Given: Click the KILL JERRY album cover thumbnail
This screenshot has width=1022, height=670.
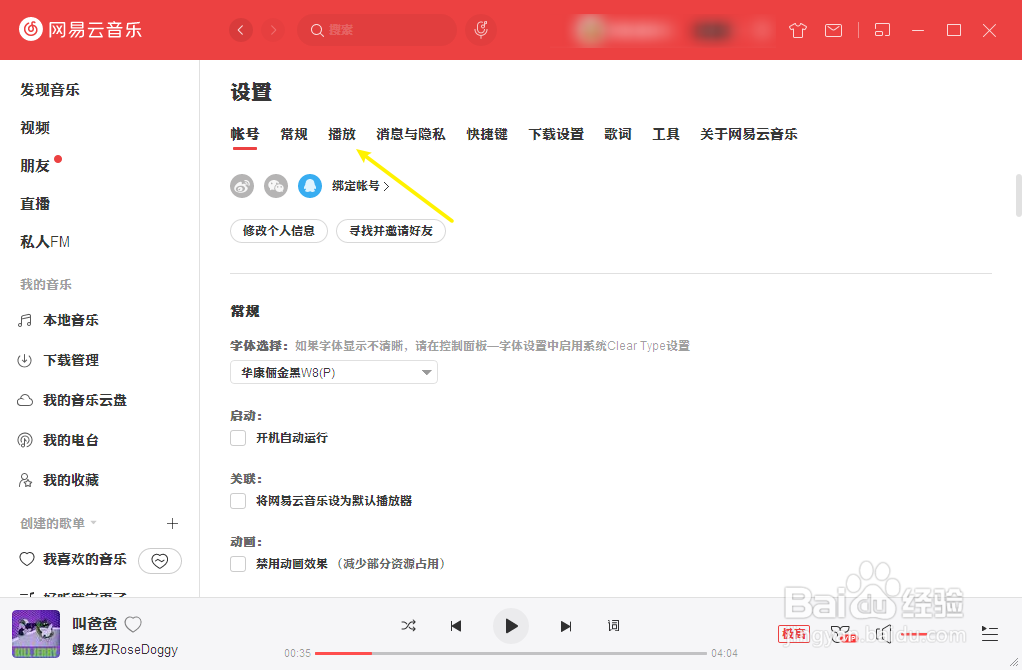Looking at the screenshot, I should pos(36,634).
